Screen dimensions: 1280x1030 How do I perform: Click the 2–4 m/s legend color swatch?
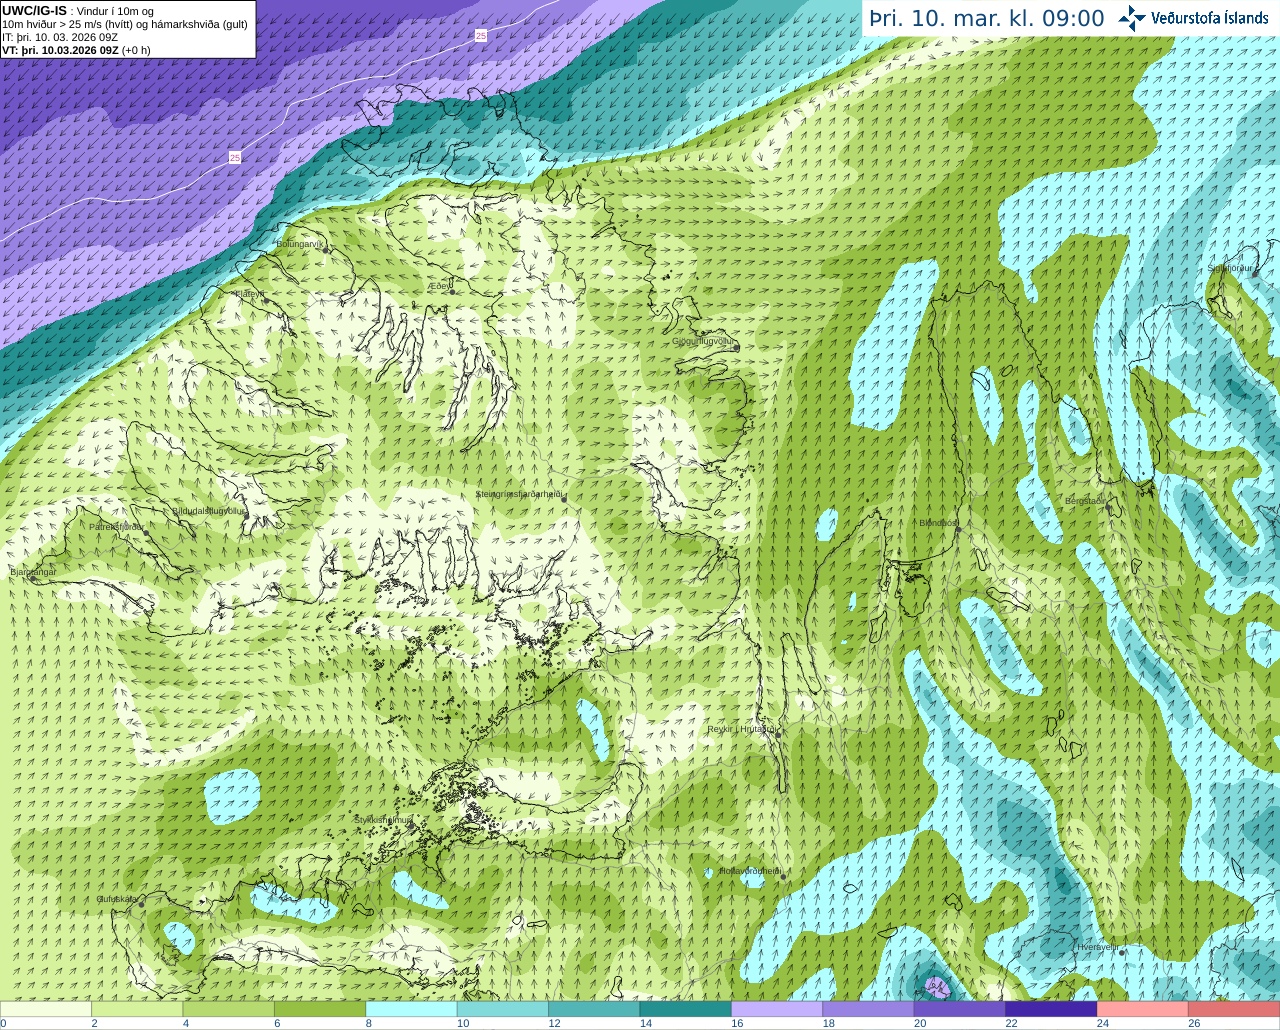(137, 1009)
